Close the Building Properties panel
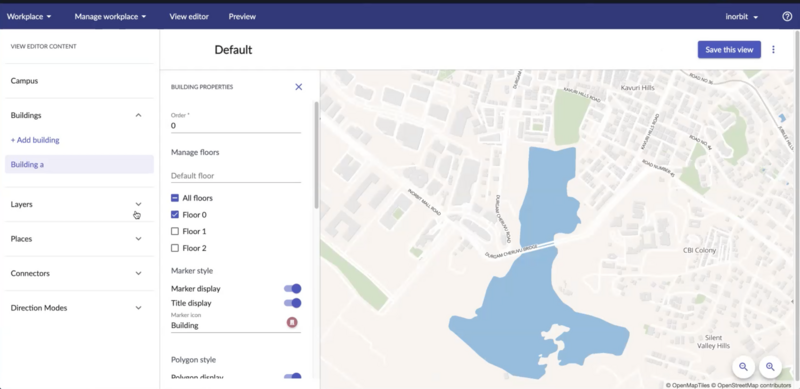The width and height of the screenshot is (800, 389). pyautogui.click(x=298, y=87)
